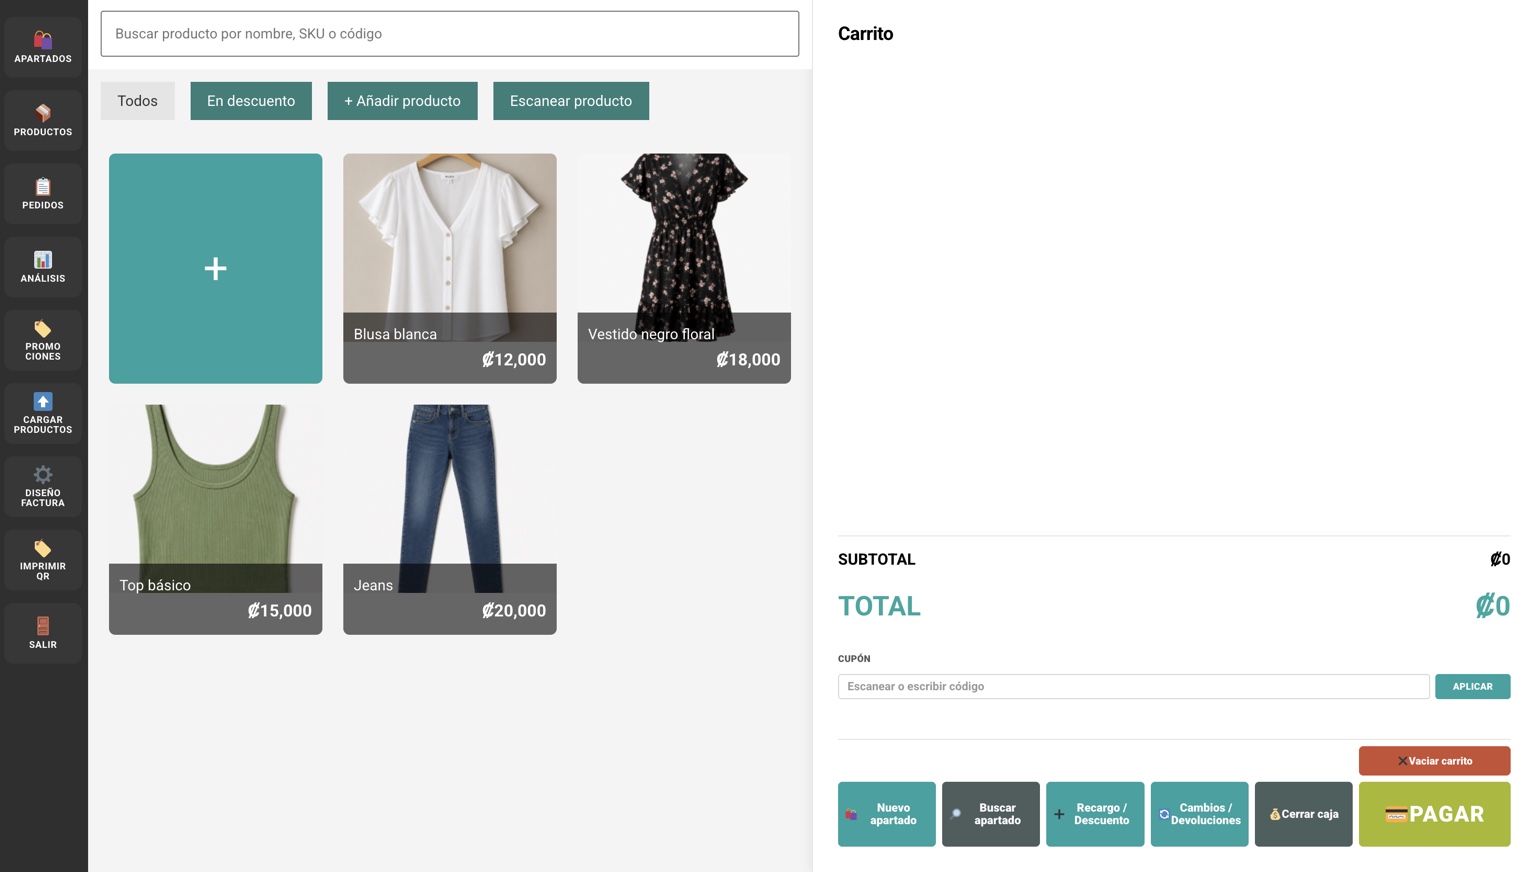1536x872 pixels.
Task: Apply the coupon with the Aplicar button
Action: click(x=1472, y=686)
